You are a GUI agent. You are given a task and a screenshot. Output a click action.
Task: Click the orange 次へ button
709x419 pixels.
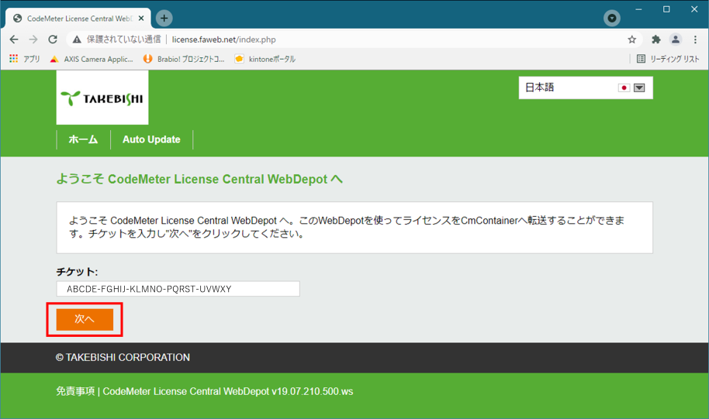point(84,320)
